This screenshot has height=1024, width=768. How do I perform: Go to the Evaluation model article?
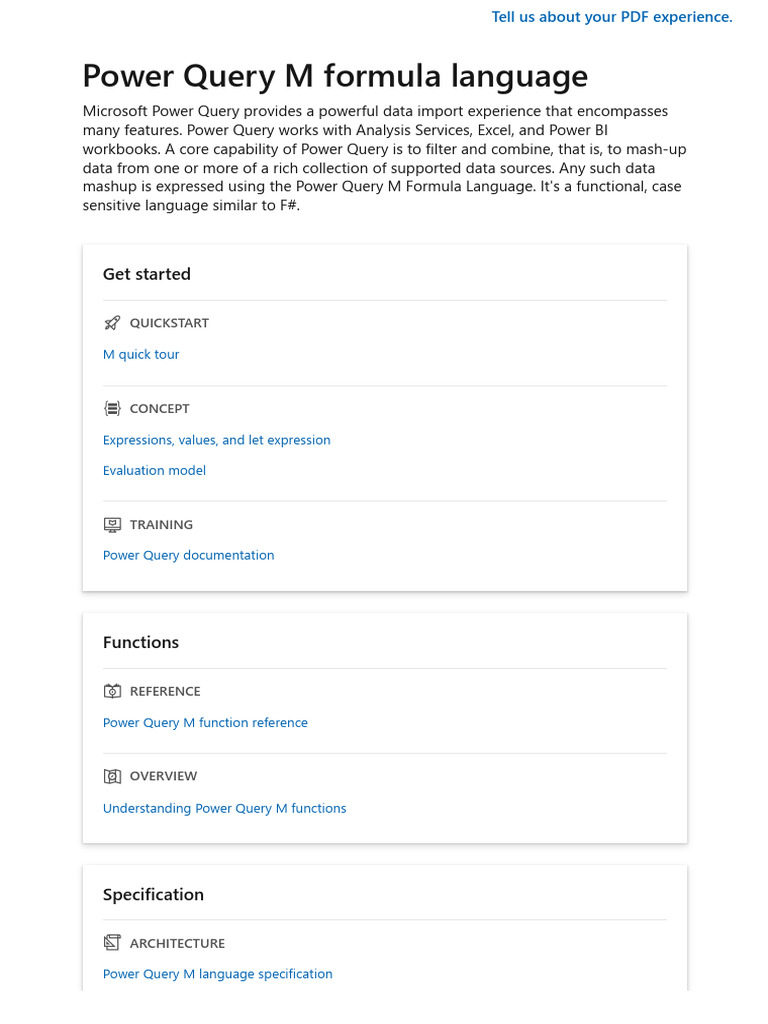pos(154,470)
